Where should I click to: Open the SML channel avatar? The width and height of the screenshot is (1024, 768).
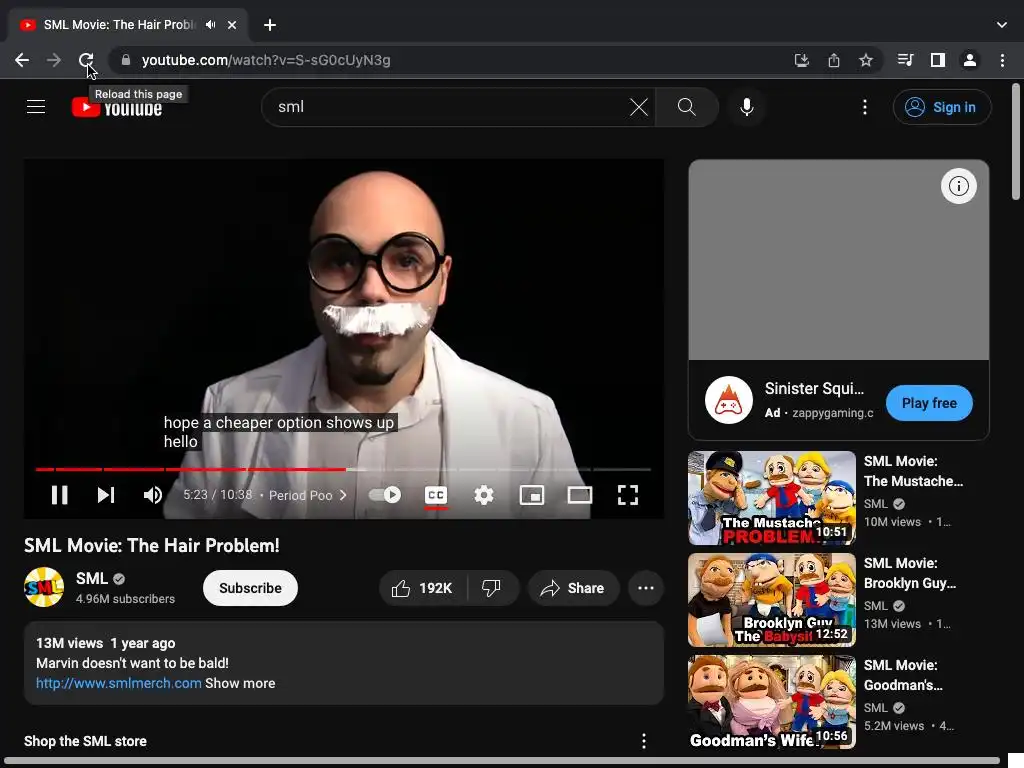coord(44,587)
